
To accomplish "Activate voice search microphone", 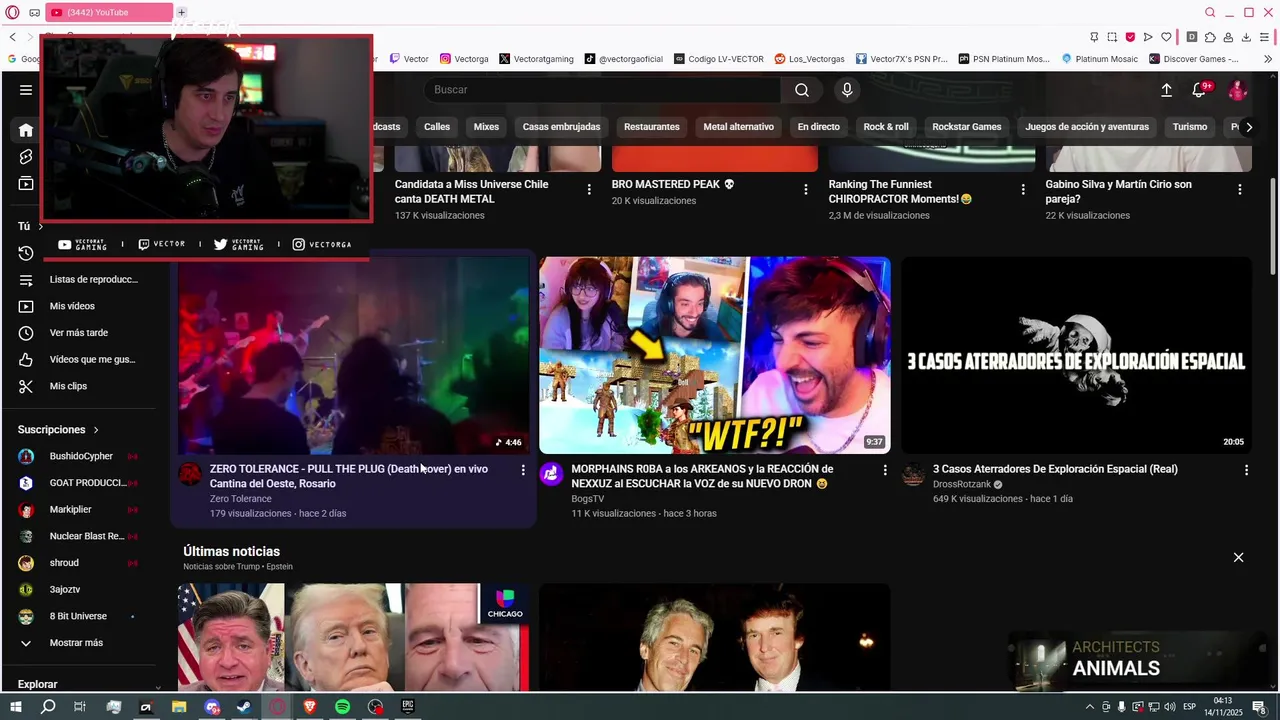I will coord(847,90).
